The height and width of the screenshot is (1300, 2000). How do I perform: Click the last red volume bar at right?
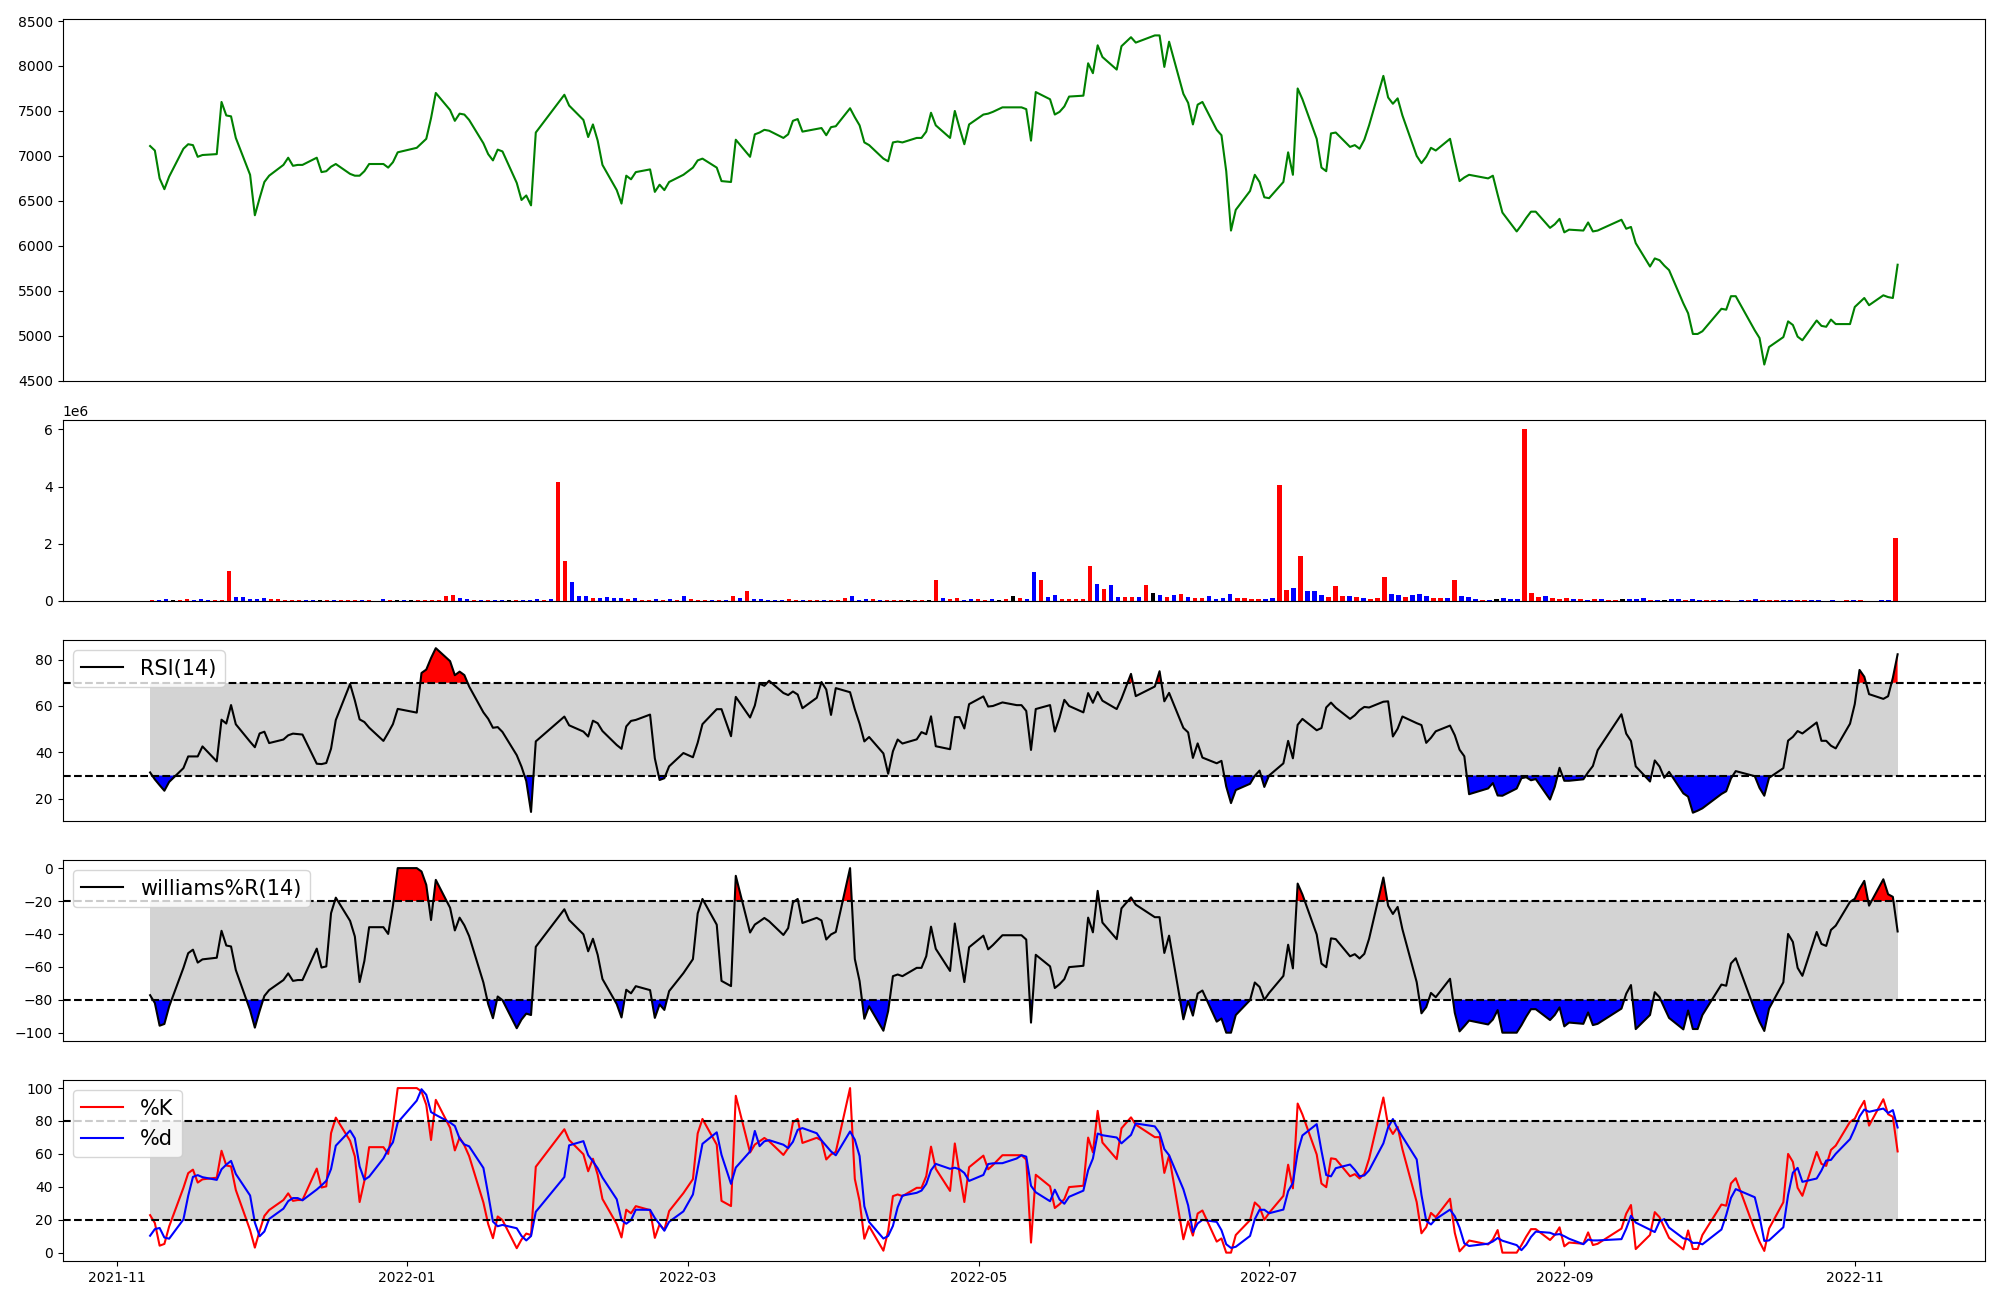click(1895, 570)
